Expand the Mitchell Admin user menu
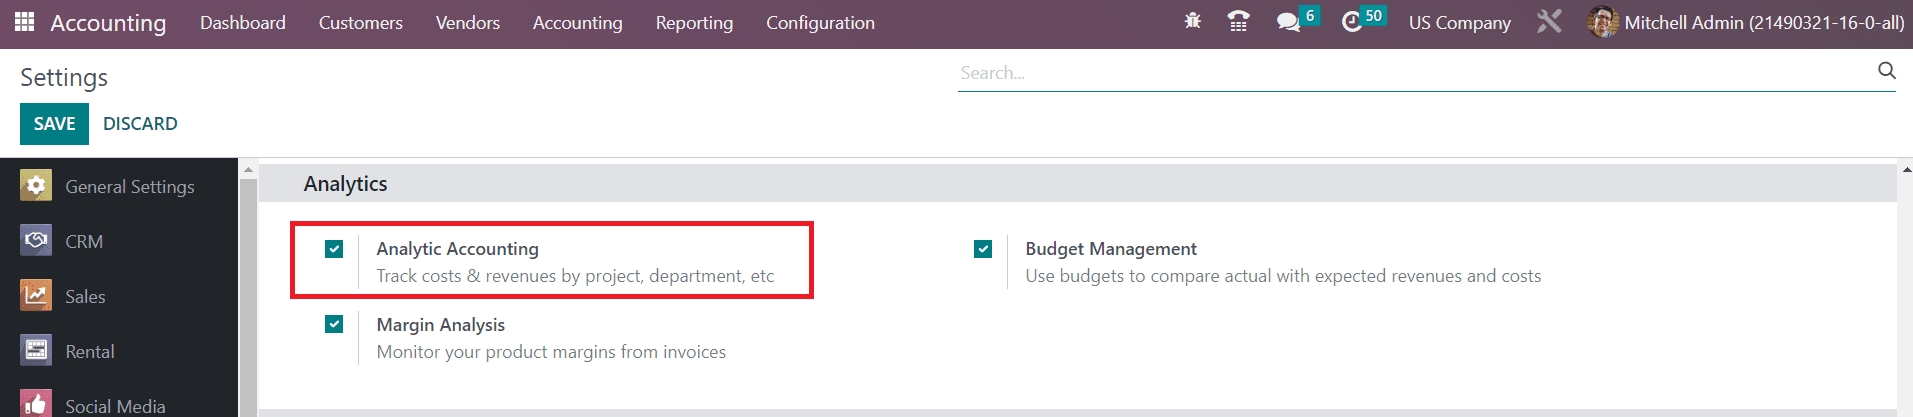This screenshot has width=1913, height=417. click(1746, 22)
